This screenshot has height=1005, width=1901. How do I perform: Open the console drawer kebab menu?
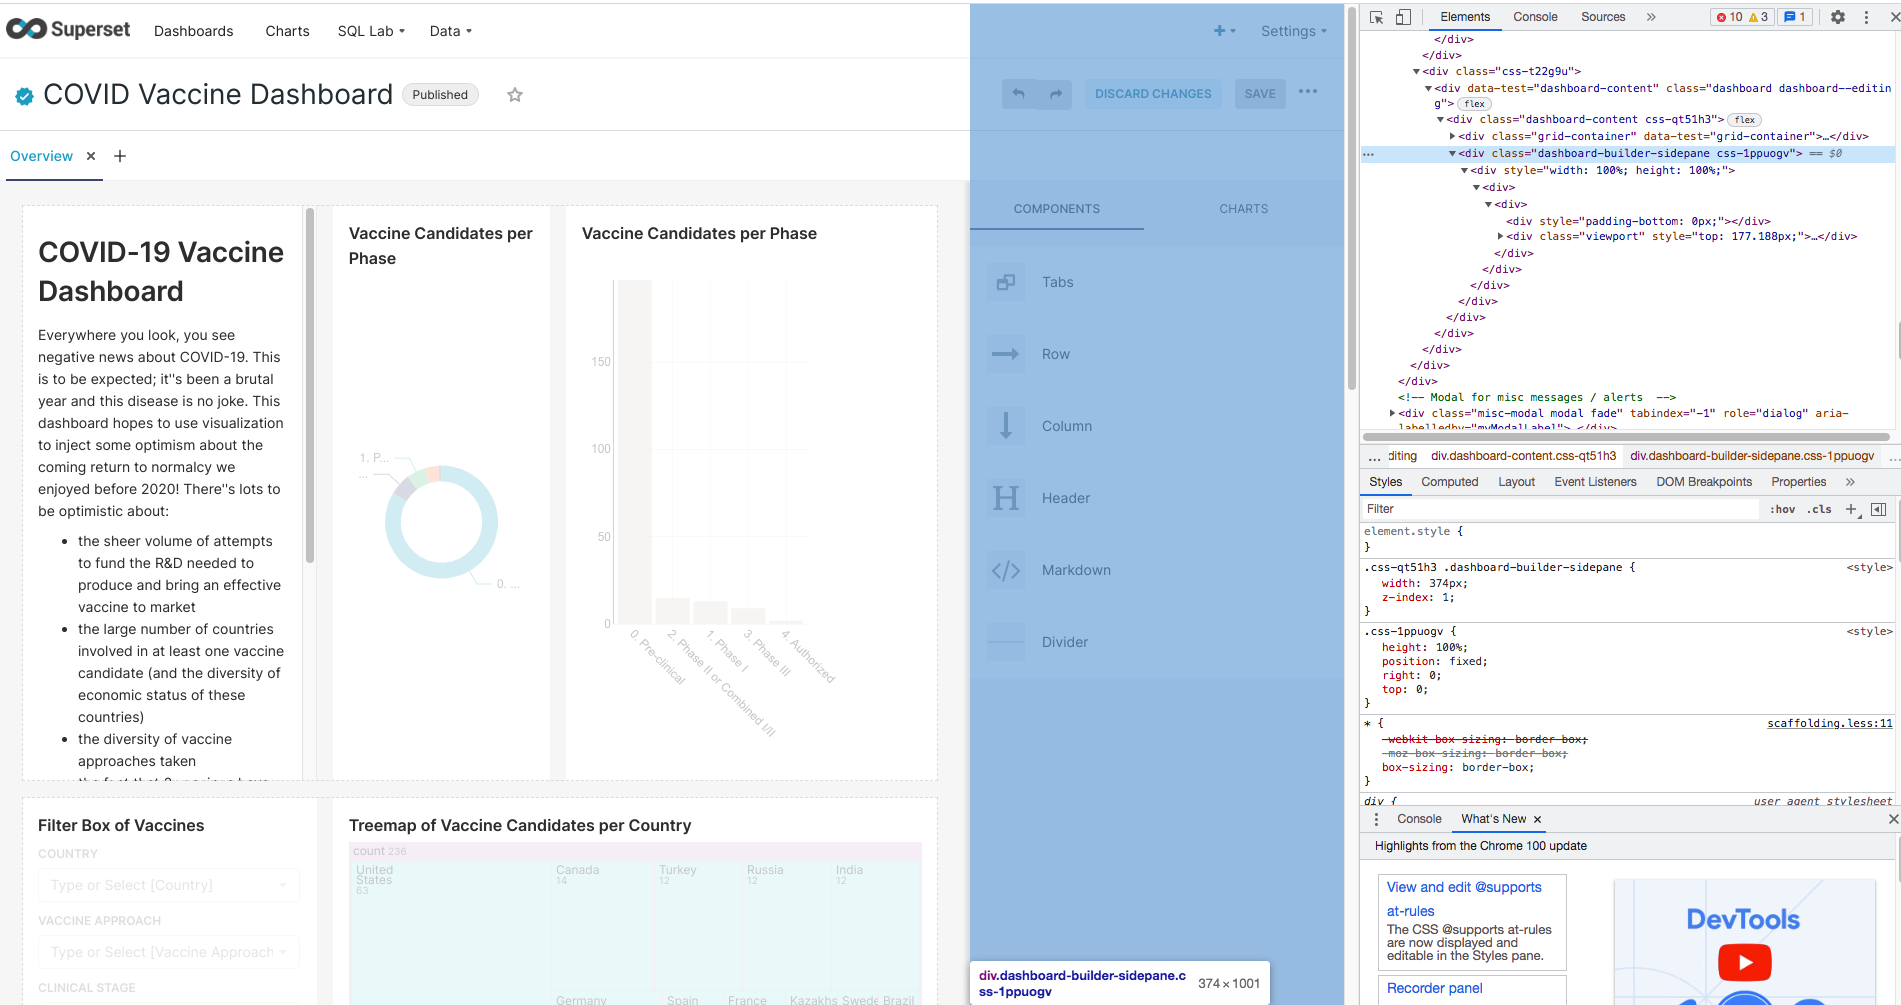pyautogui.click(x=1376, y=819)
